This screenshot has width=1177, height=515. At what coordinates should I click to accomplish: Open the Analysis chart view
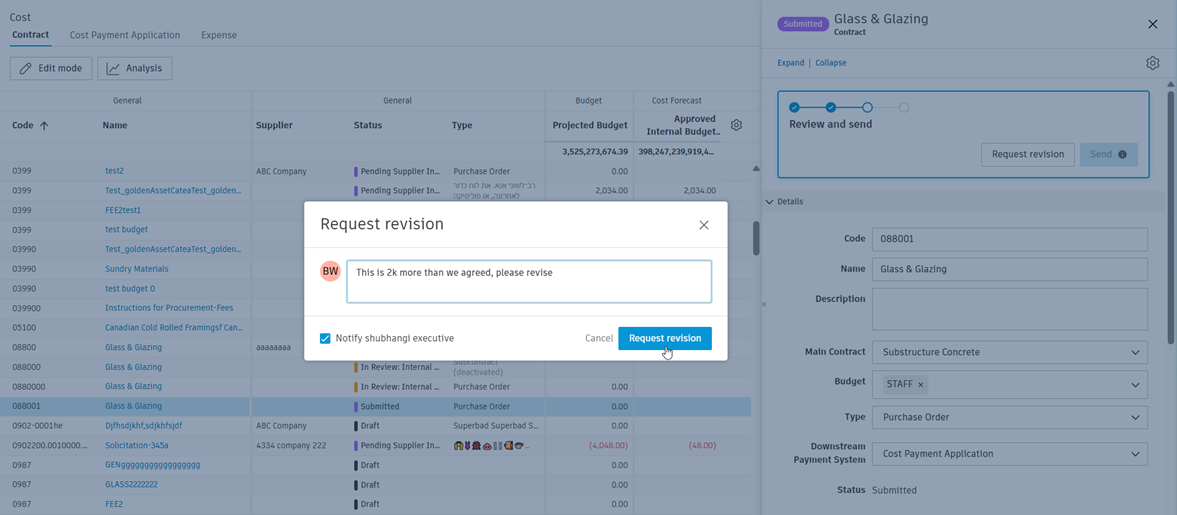(135, 68)
